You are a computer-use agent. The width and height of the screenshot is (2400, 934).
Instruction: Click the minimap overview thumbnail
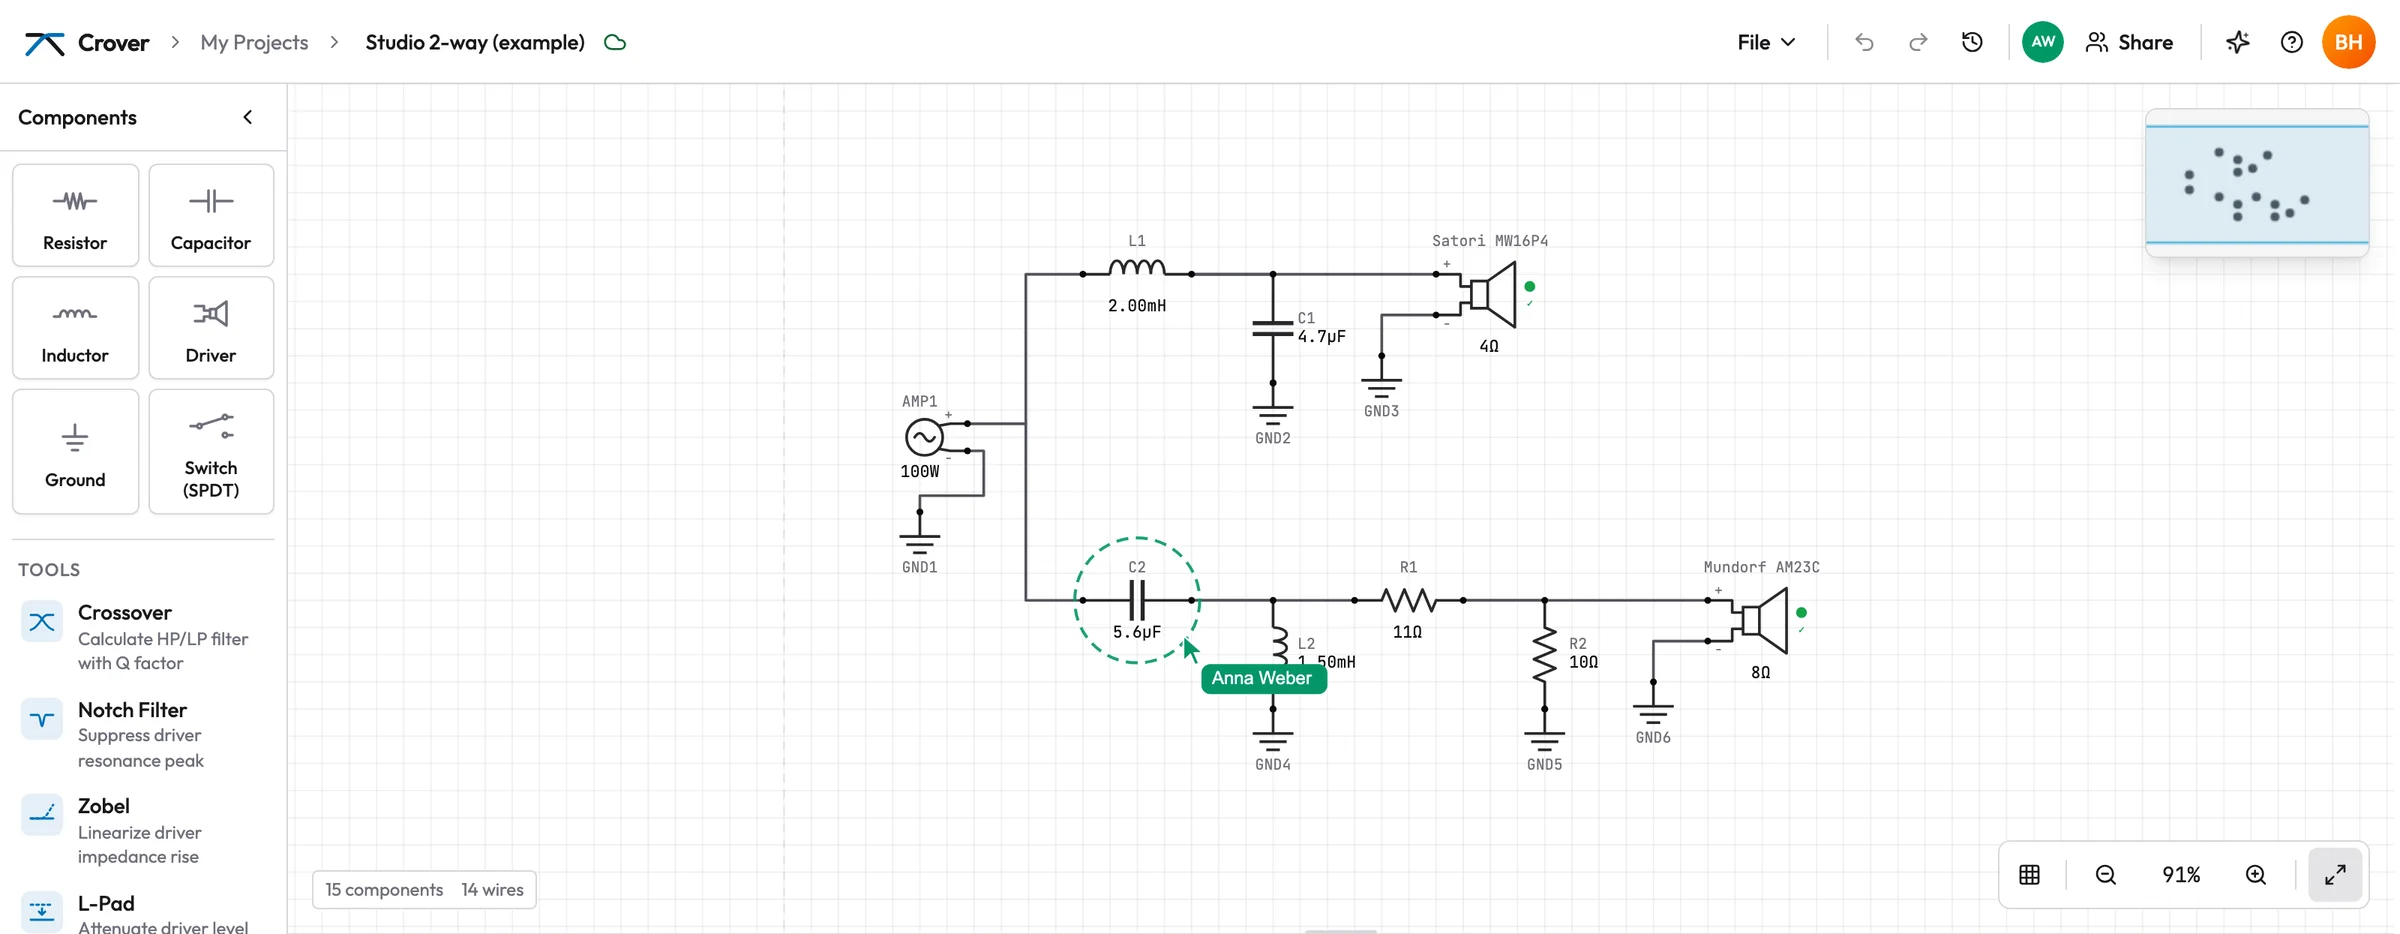[2257, 184]
